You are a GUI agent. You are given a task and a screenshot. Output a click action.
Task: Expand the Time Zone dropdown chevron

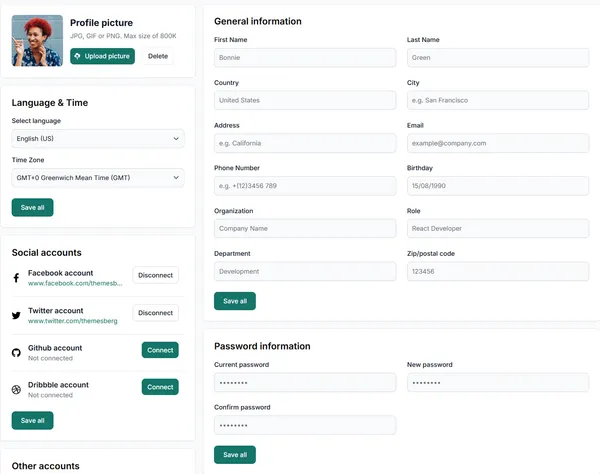[x=176, y=178]
